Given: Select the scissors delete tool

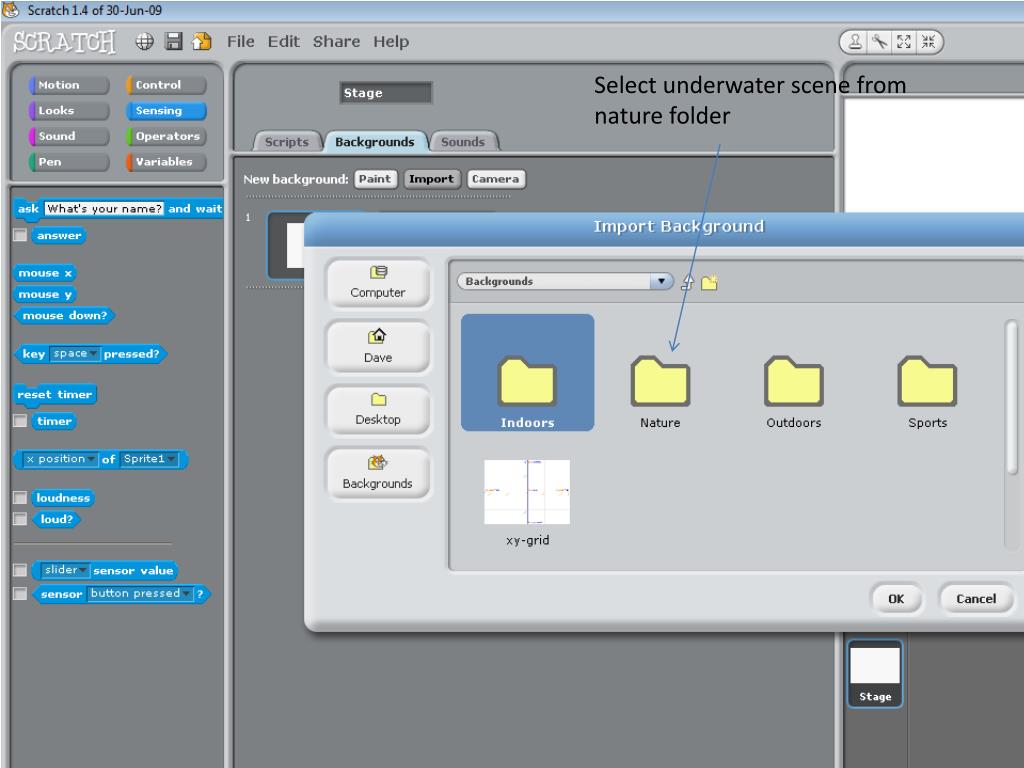Looking at the screenshot, I should coord(880,42).
